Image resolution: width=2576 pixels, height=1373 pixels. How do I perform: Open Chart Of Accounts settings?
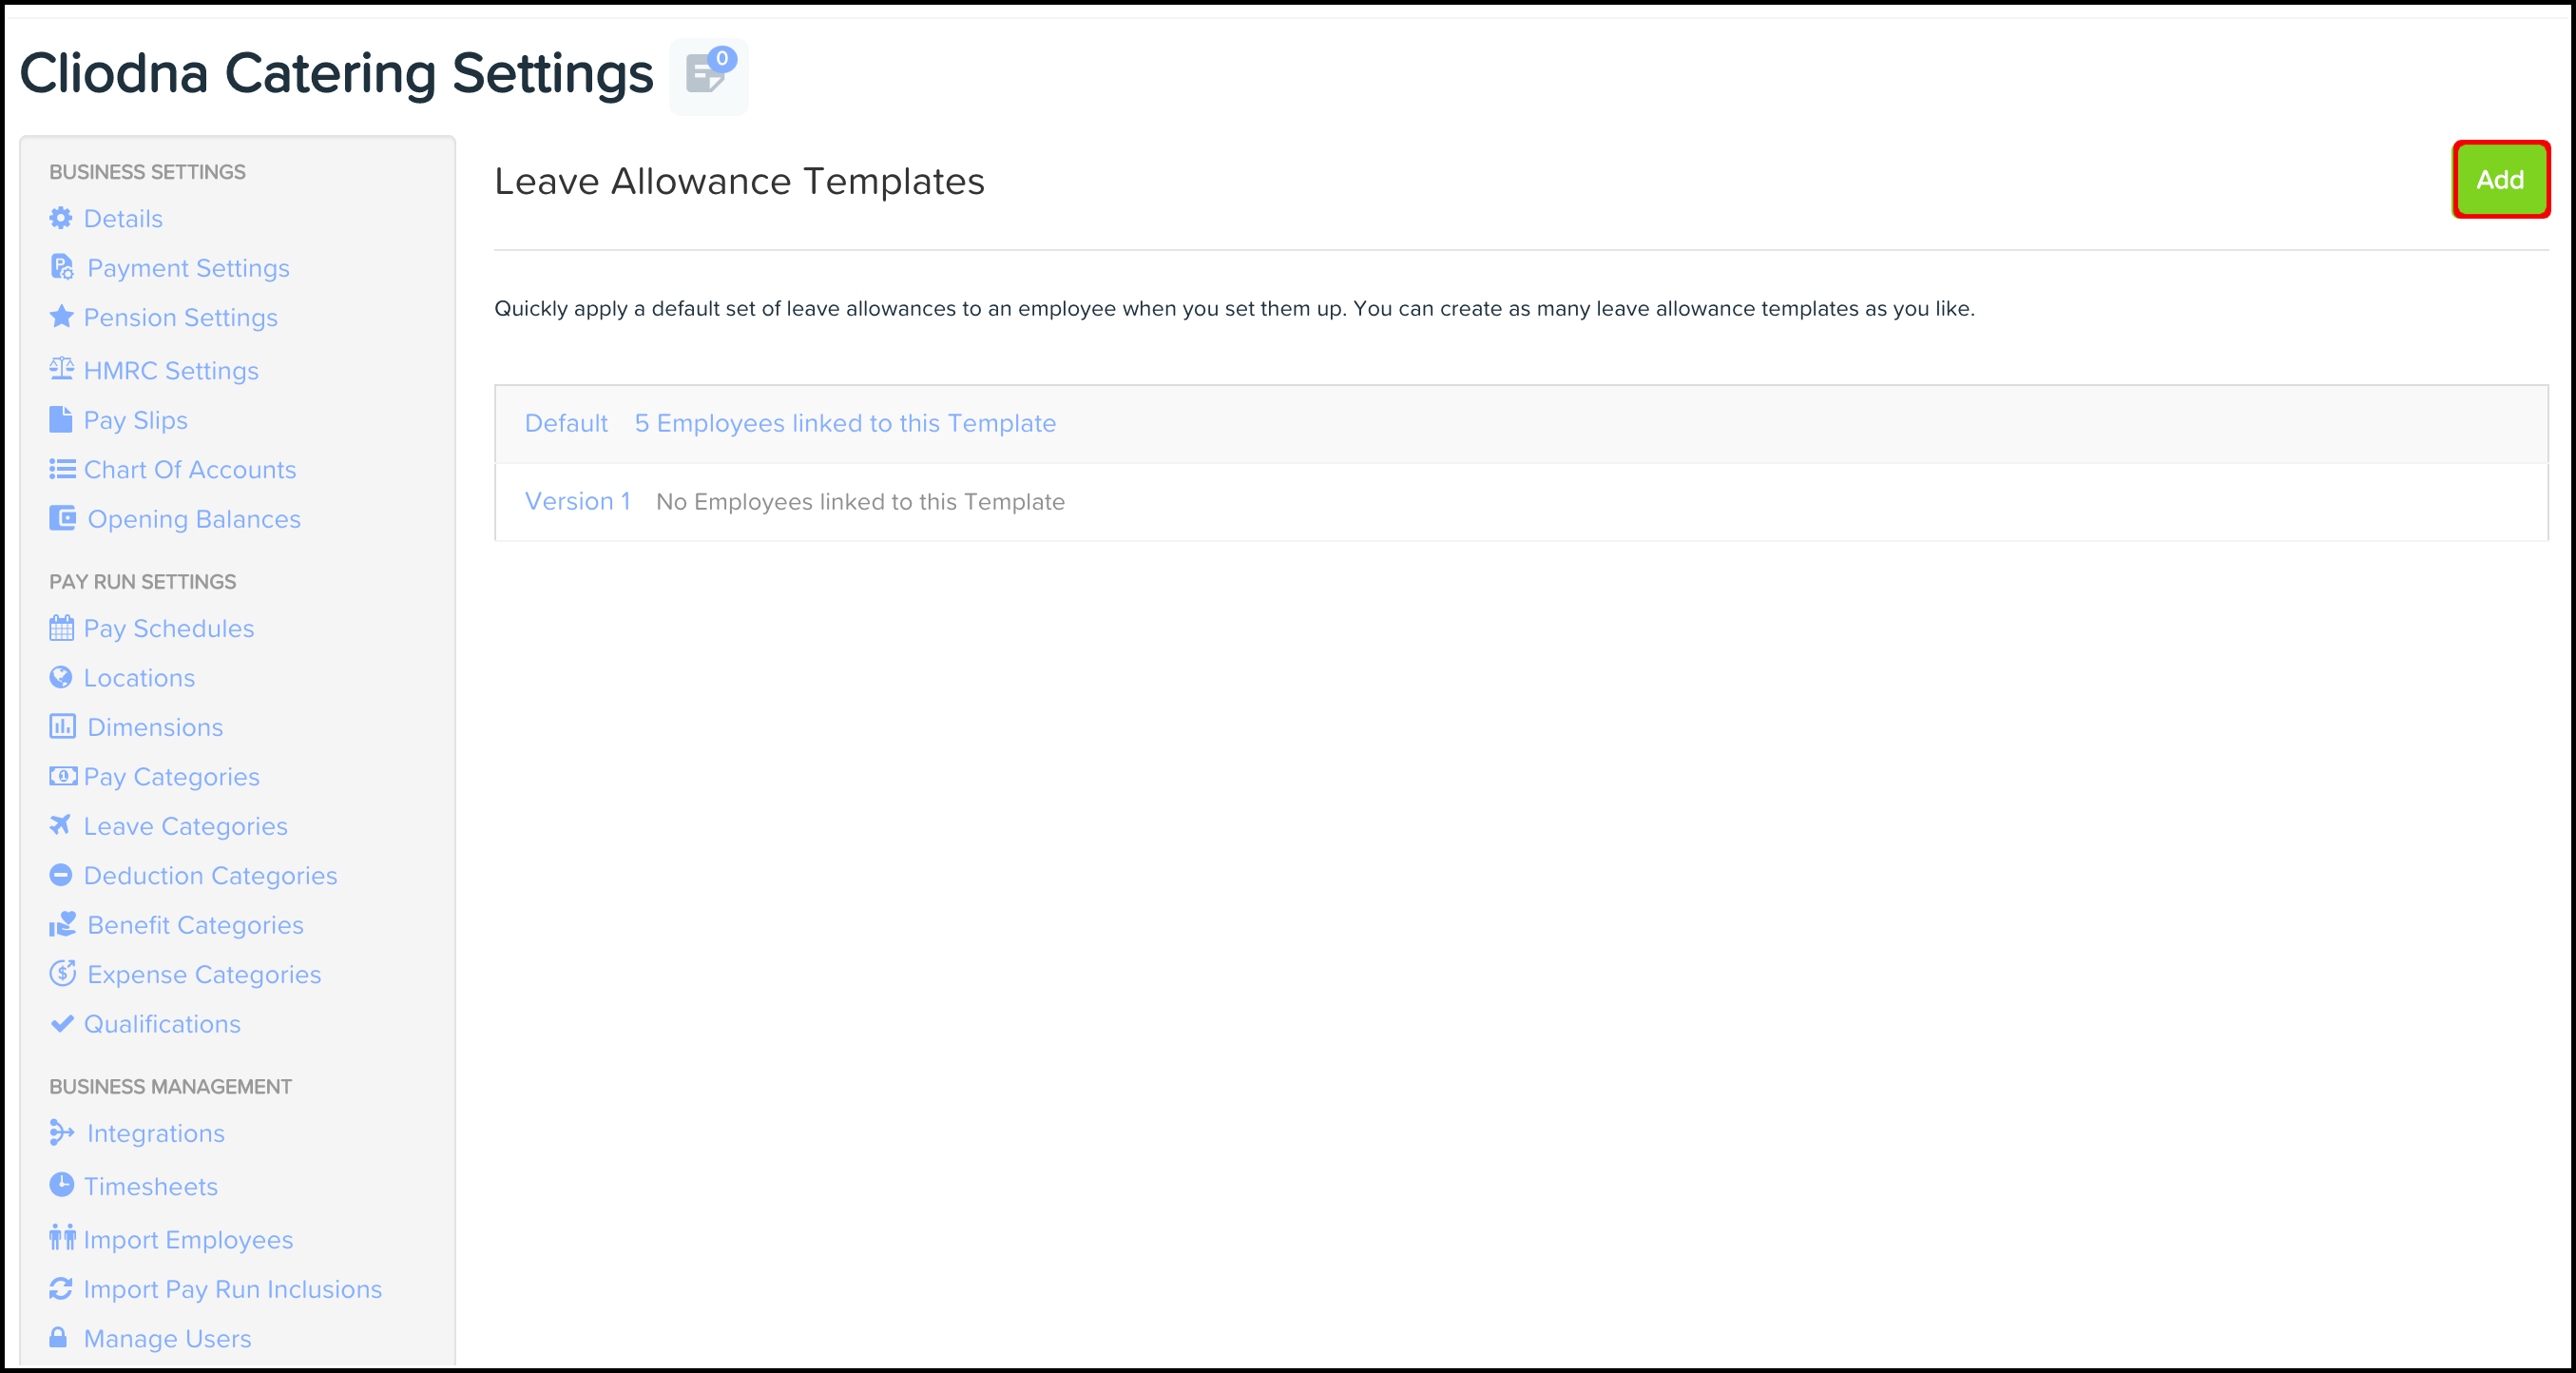[189, 470]
